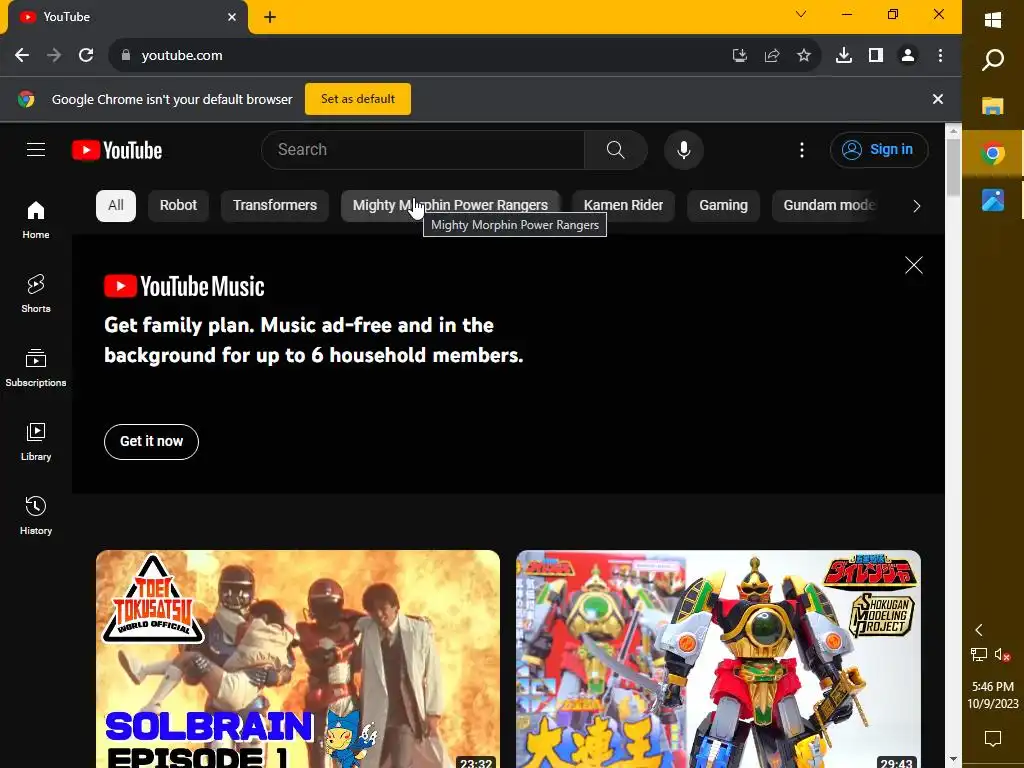Image resolution: width=1024 pixels, height=768 pixels.
Task: Open the Dairanger Shokugan Modeling Project thumbnail
Action: coord(718,659)
